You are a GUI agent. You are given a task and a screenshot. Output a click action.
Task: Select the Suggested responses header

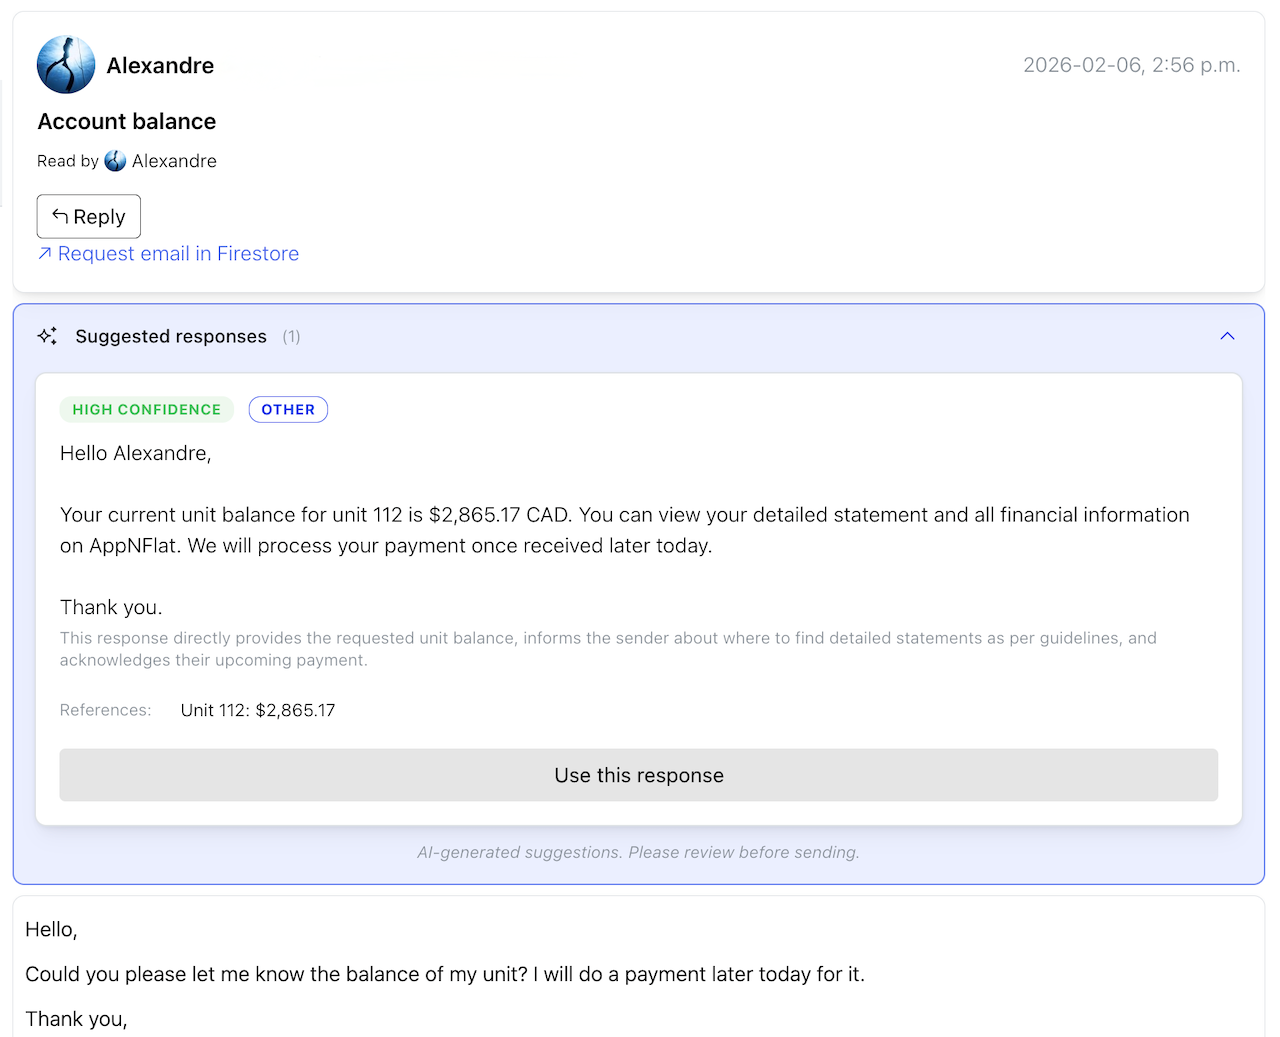click(x=171, y=336)
